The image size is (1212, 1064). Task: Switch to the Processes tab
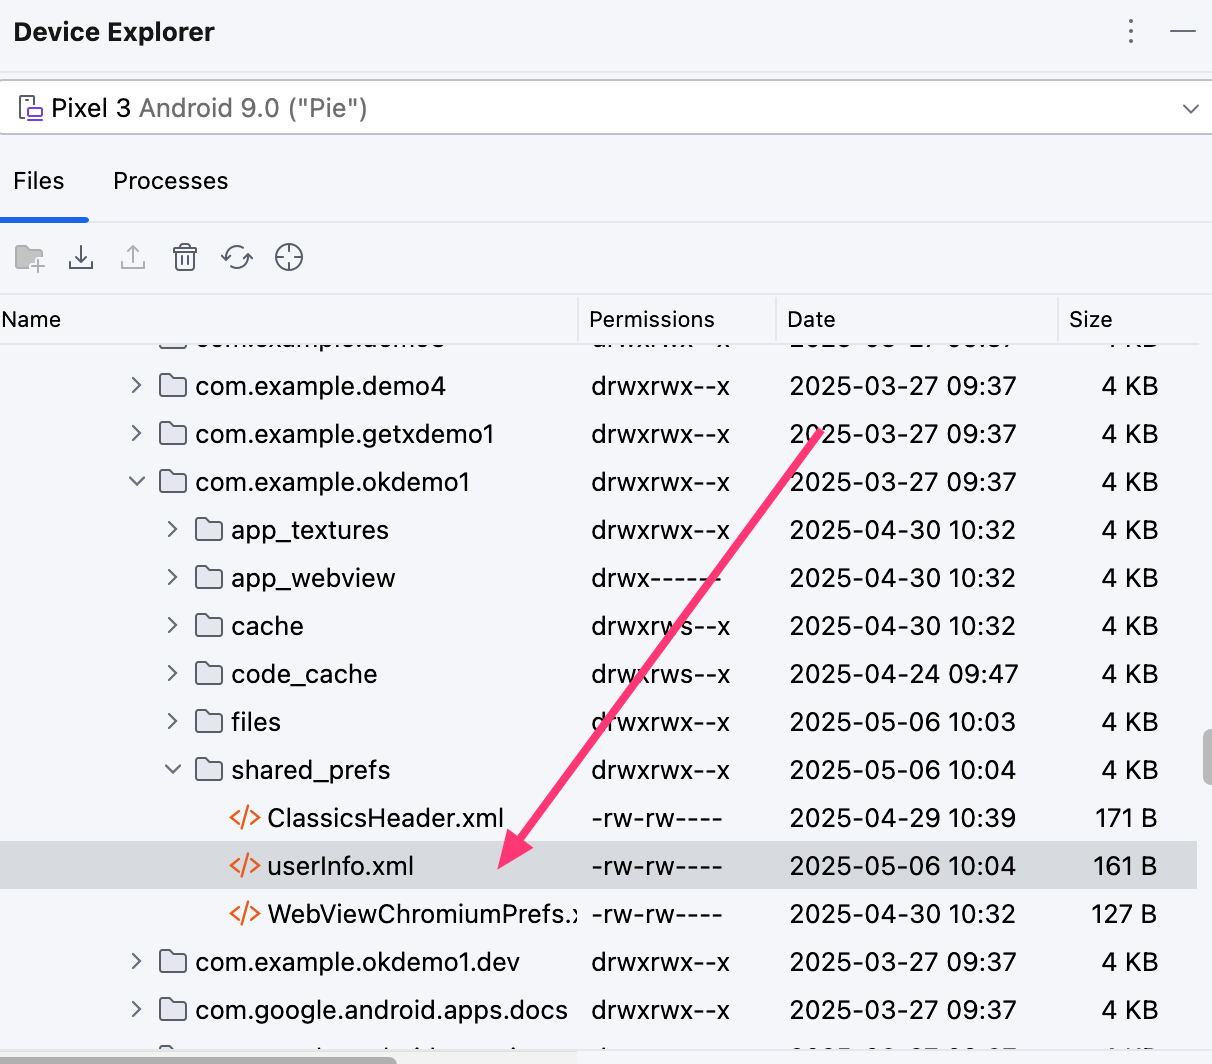pos(170,181)
